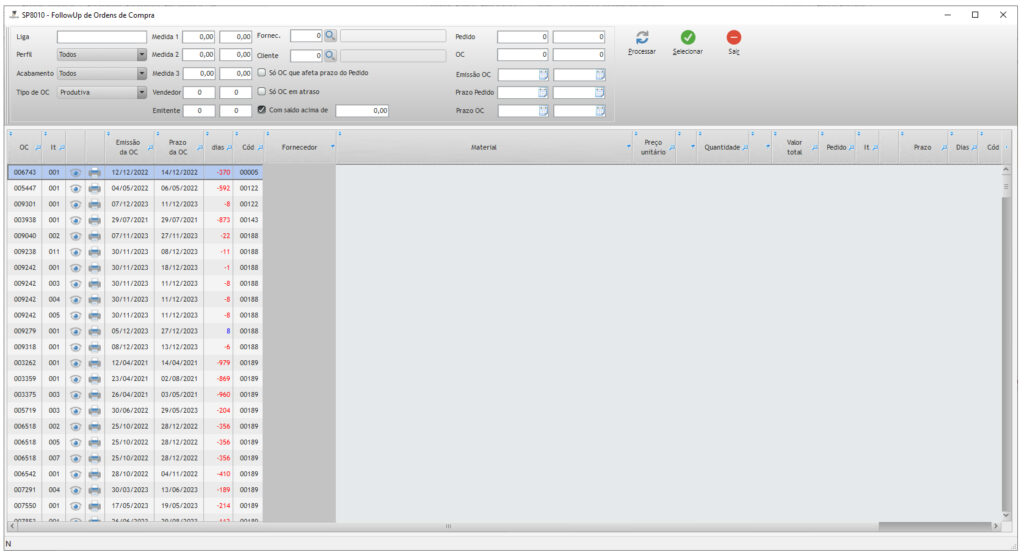The width and height of the screenshot is (1024, 555).
Task: Open the Acabamento dropdown list
Action: click(x=141, y=73)
